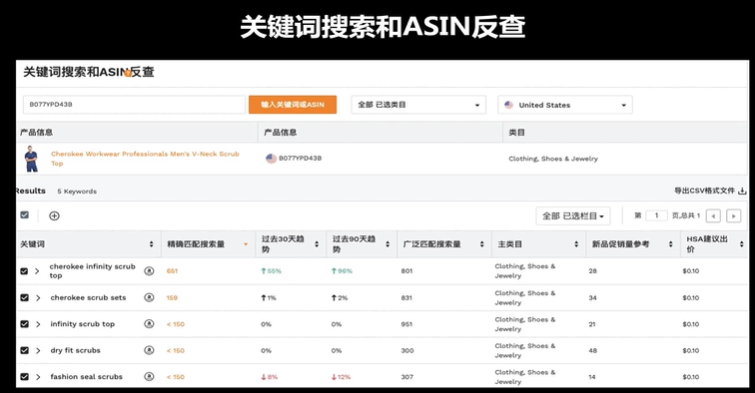Expand cherokee infinity scrub top row chevron
The image size is (755, 393).
[38, 271]
